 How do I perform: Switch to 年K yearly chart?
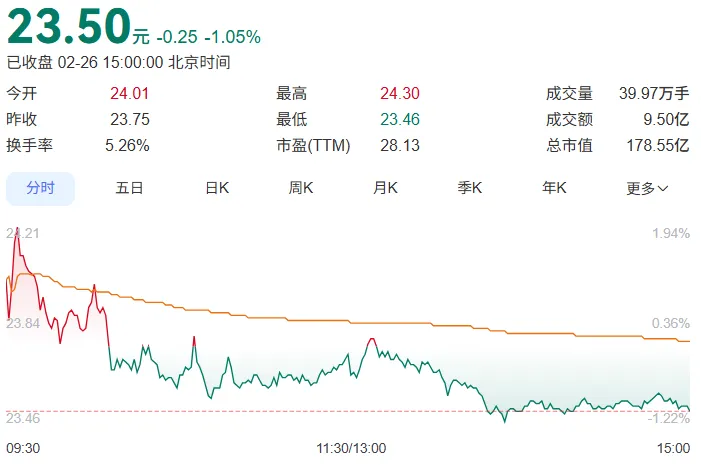554,188
